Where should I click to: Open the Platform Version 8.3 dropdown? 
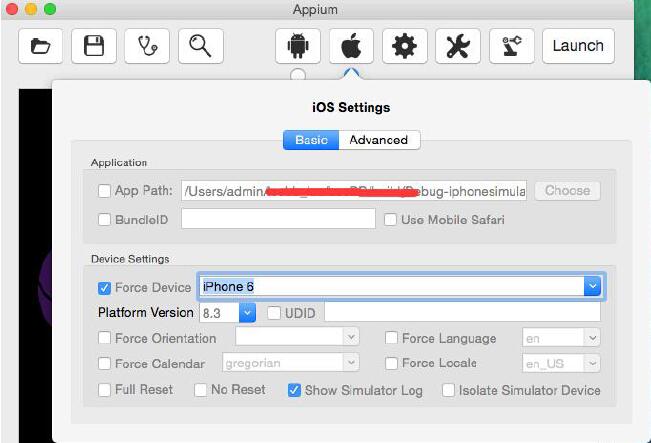click(x=247, y=313)
